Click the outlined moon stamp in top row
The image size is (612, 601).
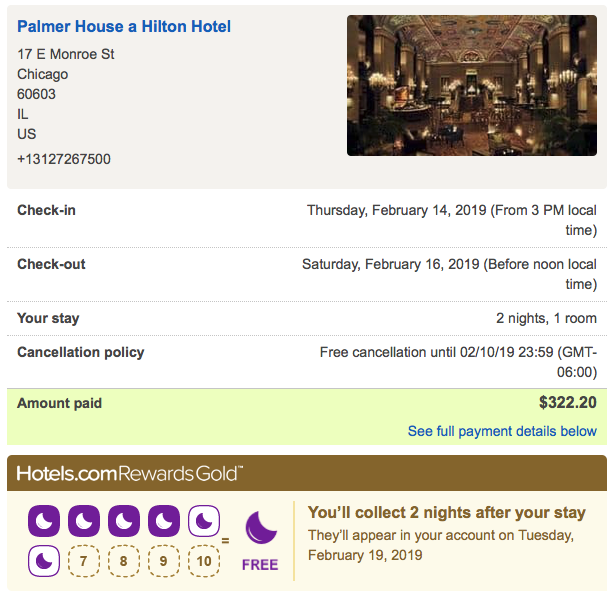(204, 522)
